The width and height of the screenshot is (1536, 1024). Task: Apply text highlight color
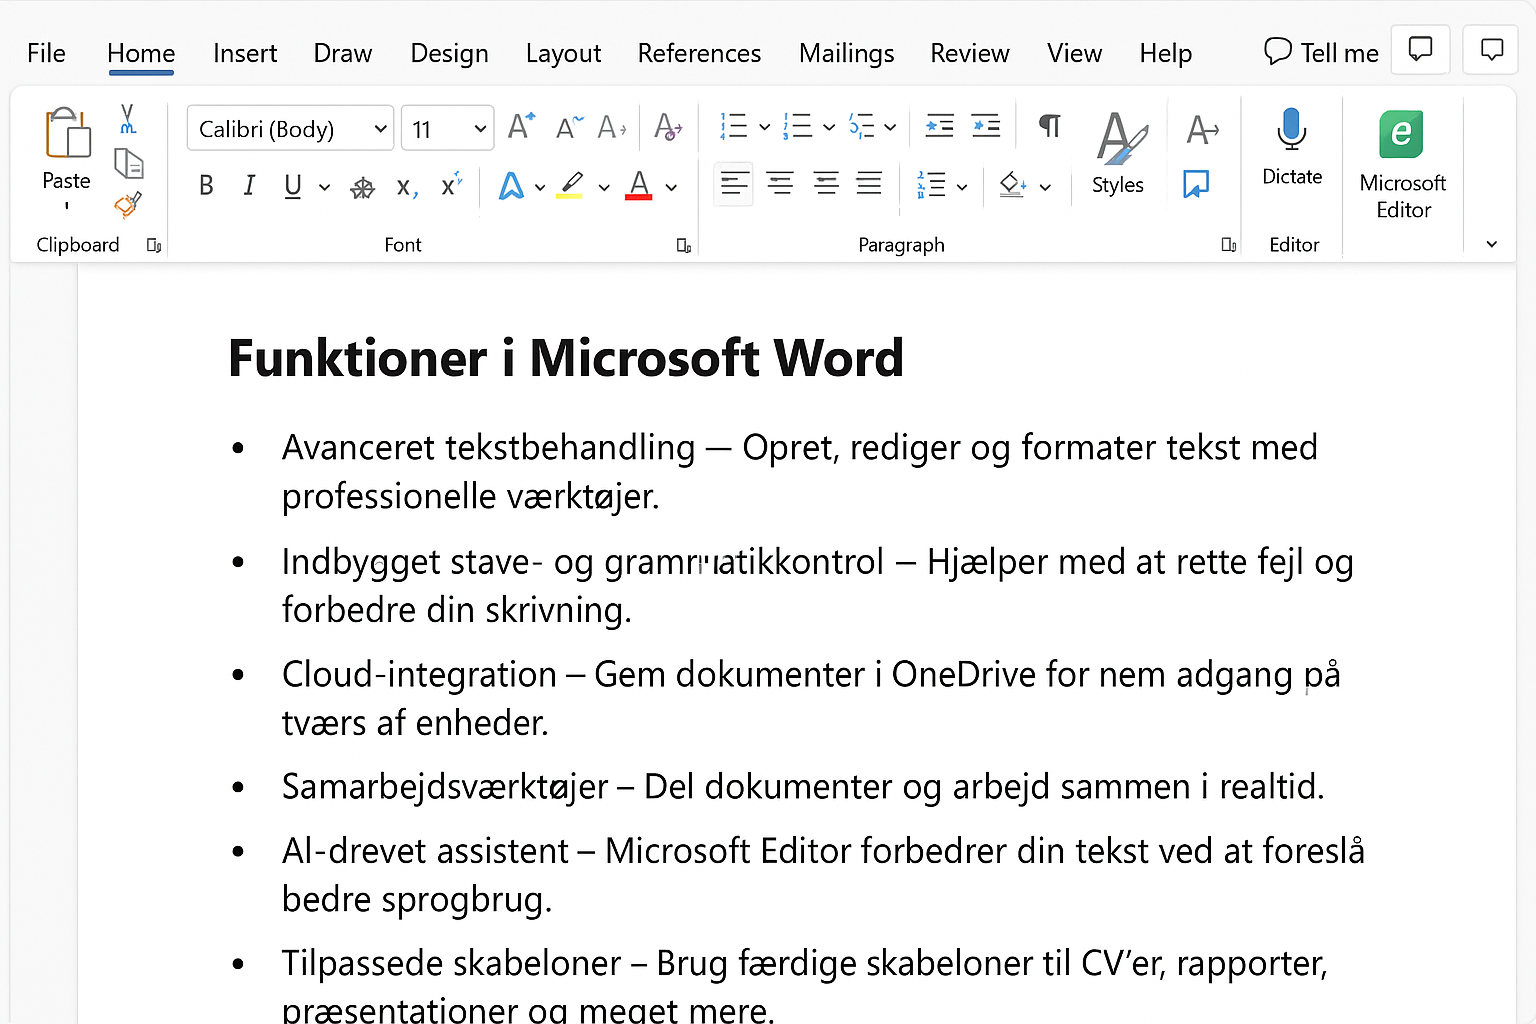(570, 186)
